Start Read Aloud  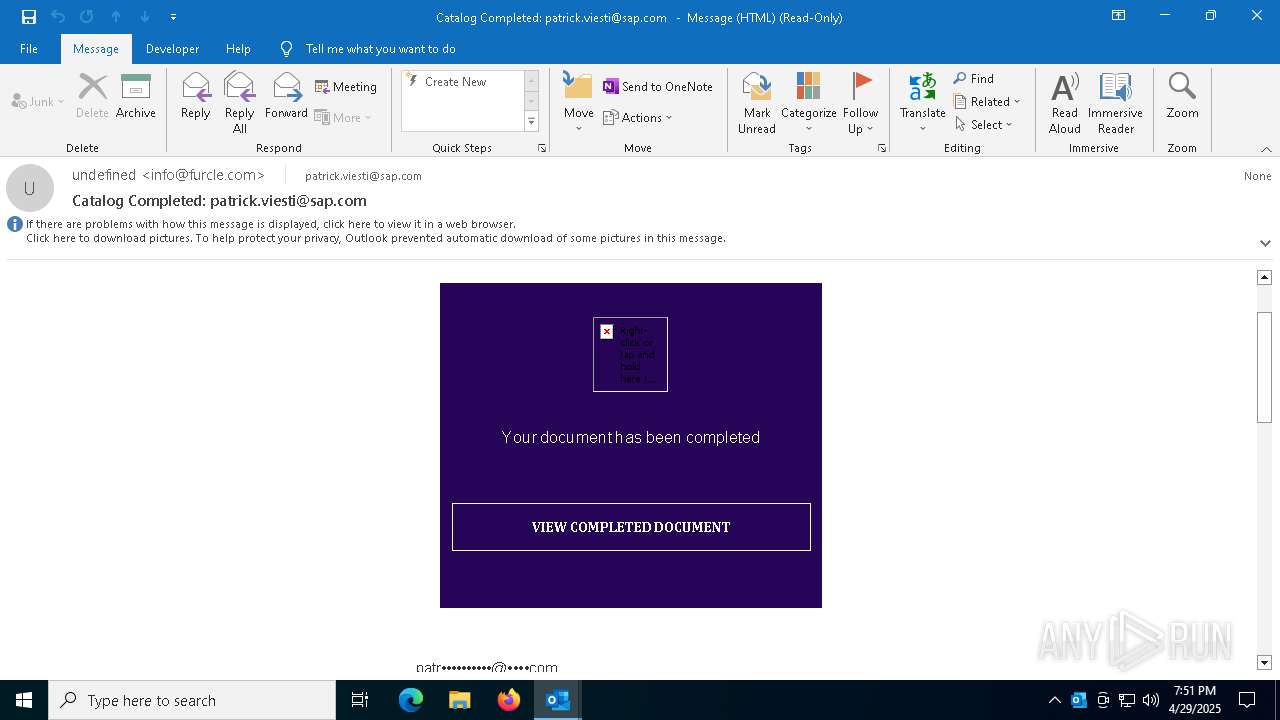[x=1065, y=103]
